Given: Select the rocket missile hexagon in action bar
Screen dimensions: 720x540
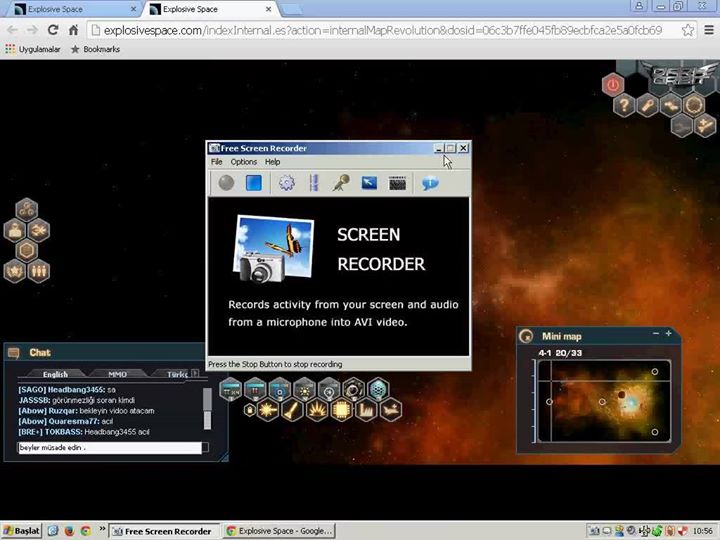Looking at the screenshot, I should [292, 410].
